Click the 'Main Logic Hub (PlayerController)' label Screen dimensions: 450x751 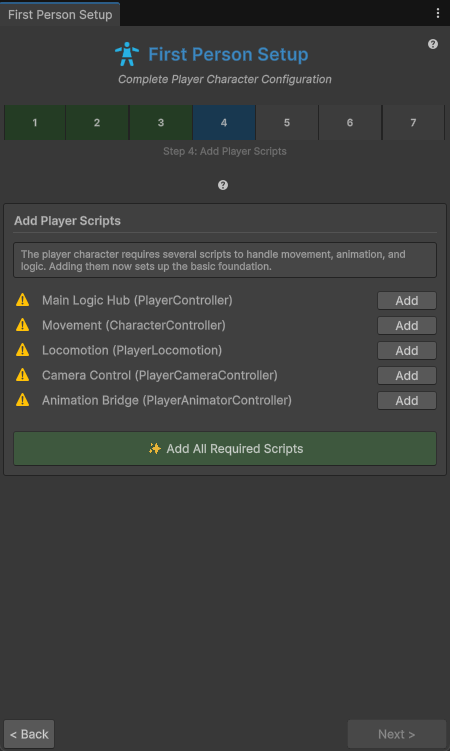pyautogui.click(x=137, y=300)
